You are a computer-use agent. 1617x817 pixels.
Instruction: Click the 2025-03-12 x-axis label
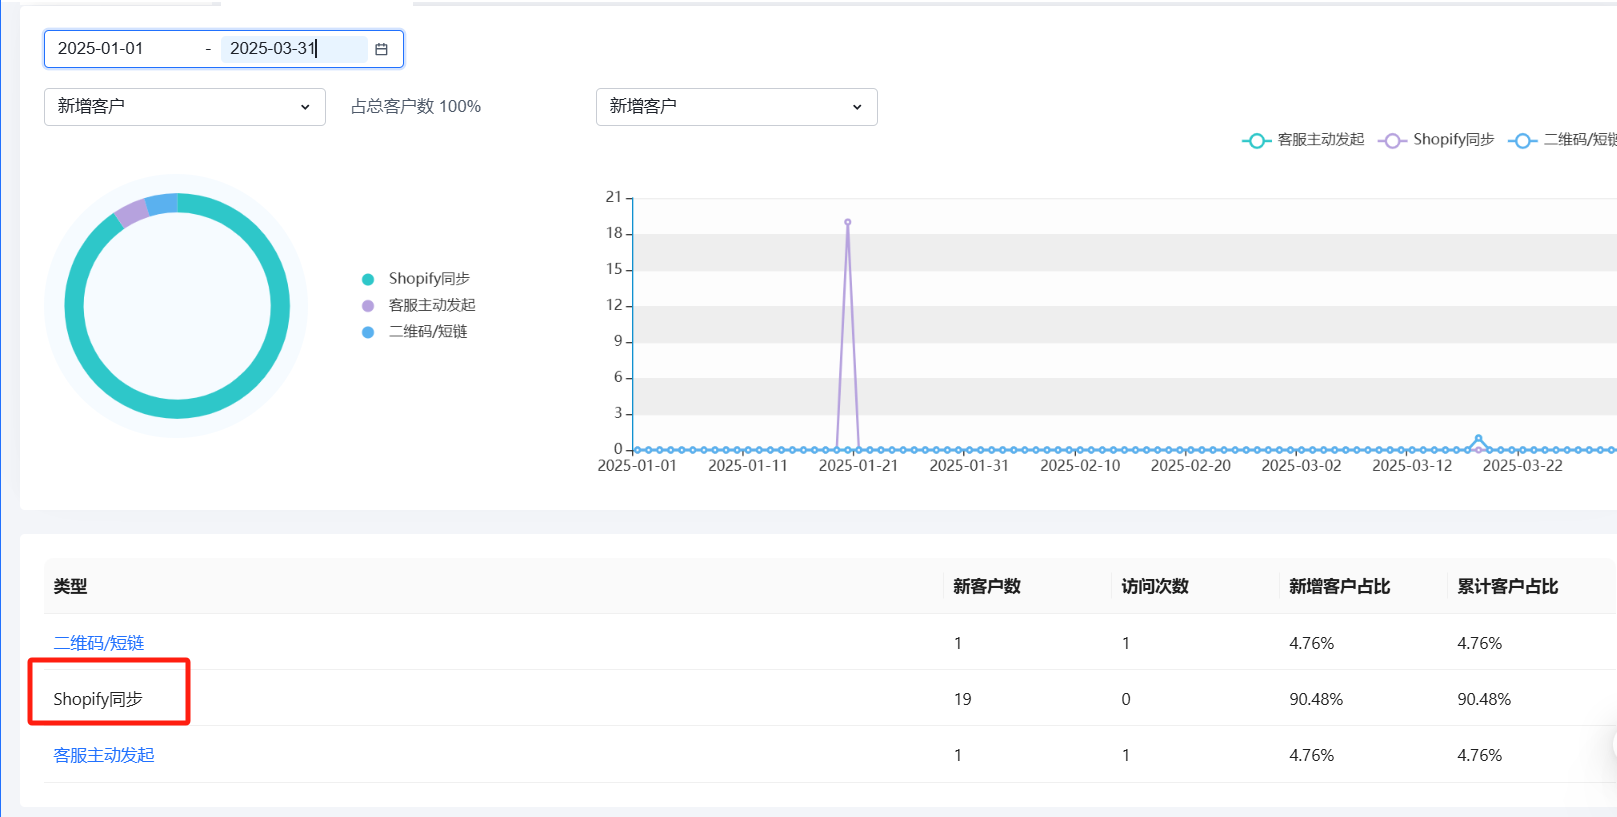1412,466
